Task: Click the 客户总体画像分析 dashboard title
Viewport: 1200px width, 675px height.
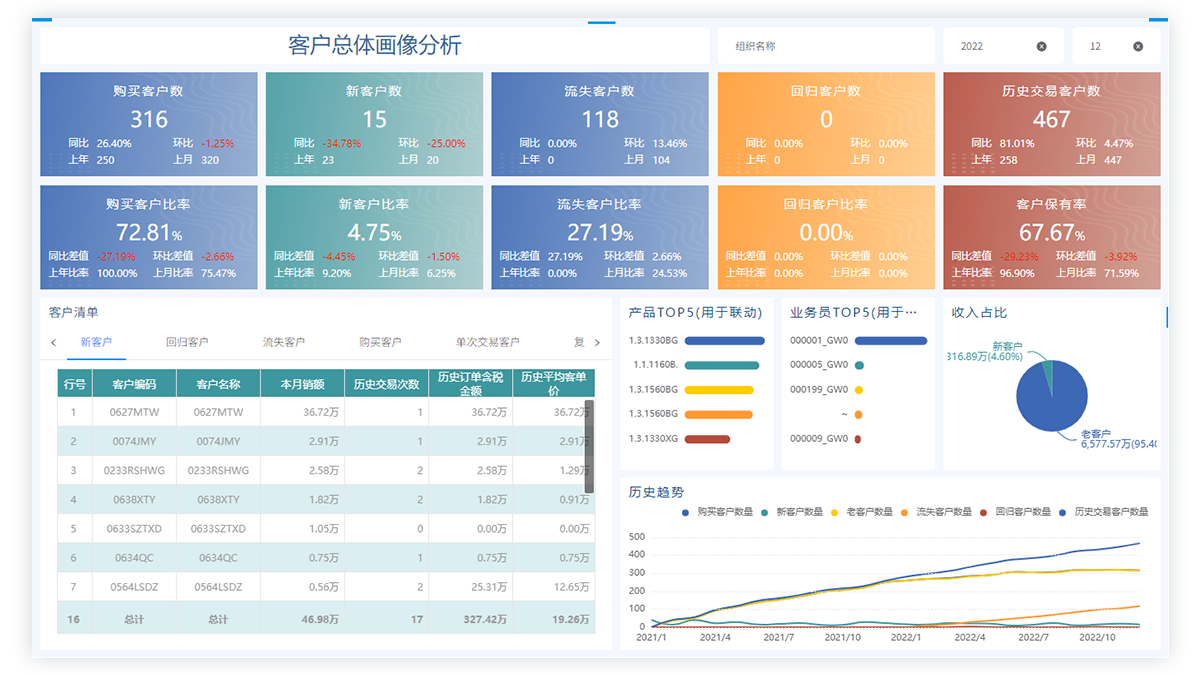Action: coord(374,45)
